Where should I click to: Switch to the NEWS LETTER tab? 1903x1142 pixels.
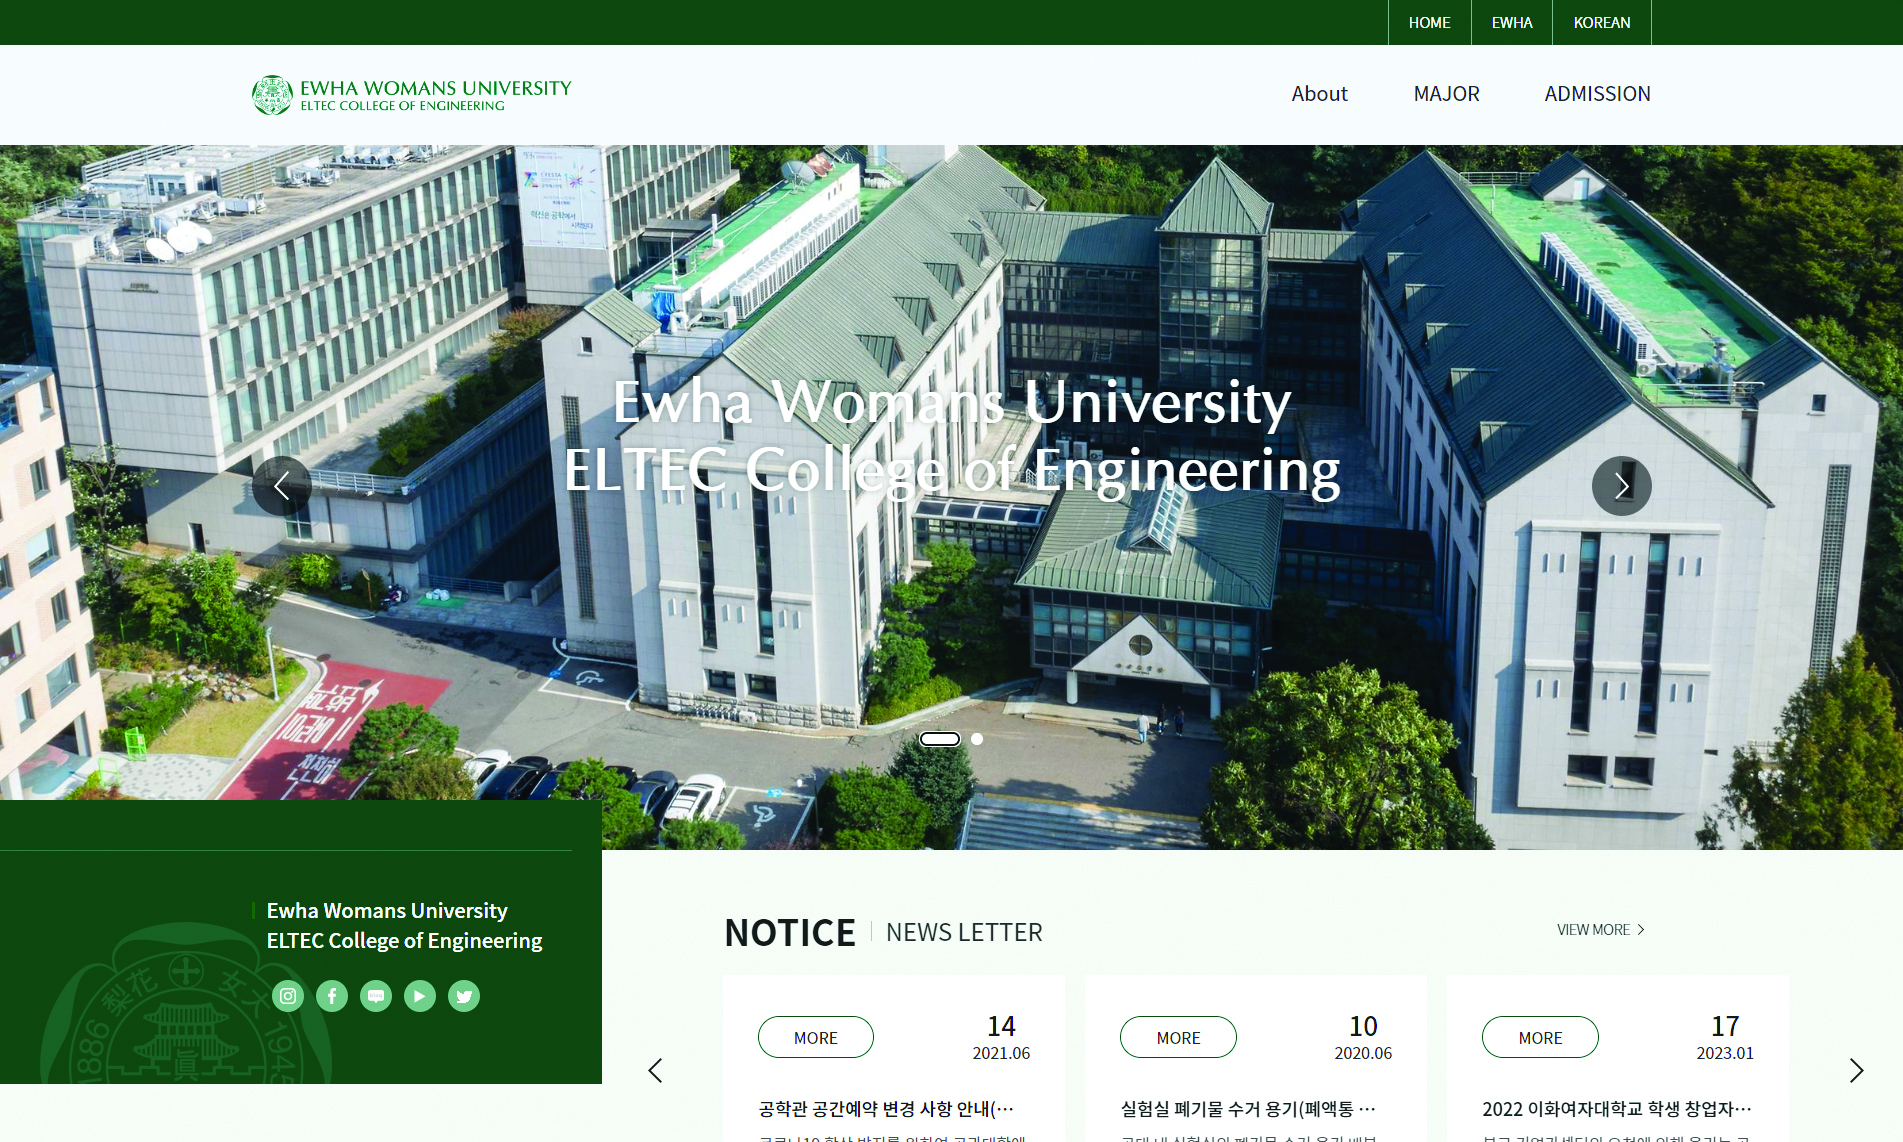[x=964, y=933]
